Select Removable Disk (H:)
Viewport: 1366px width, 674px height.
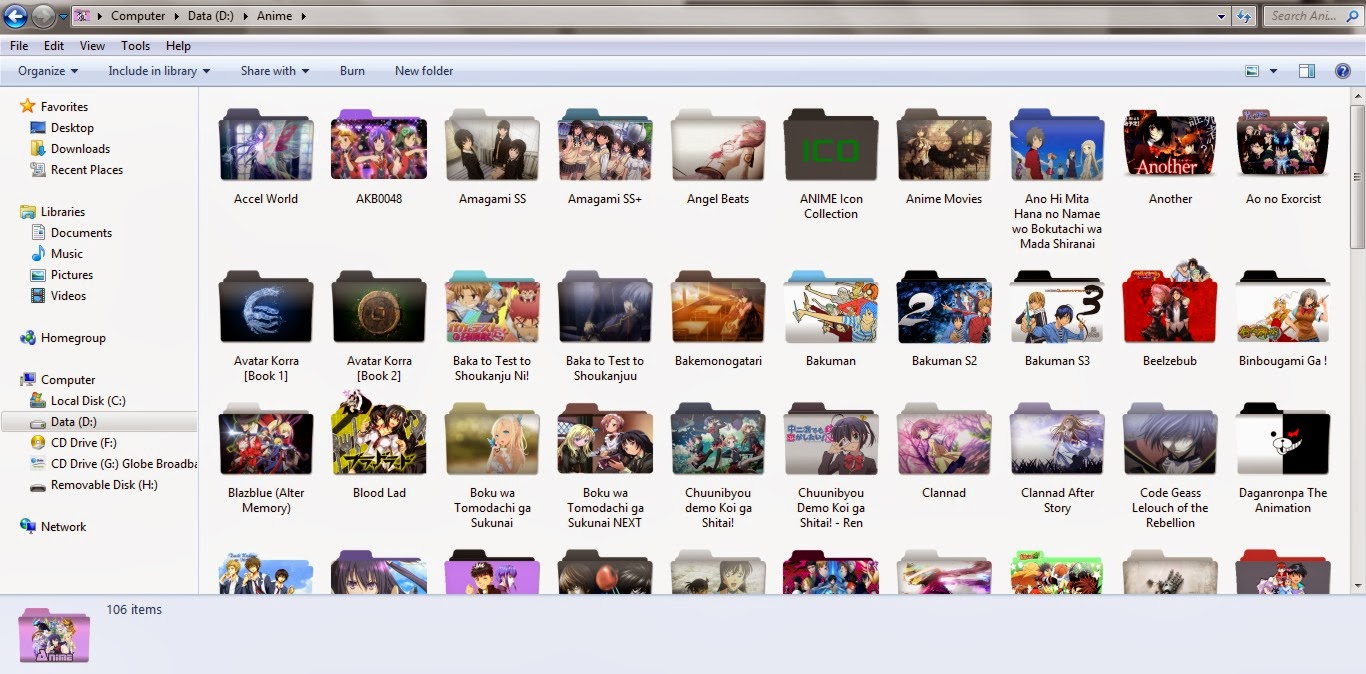click(x=104, y=485)
